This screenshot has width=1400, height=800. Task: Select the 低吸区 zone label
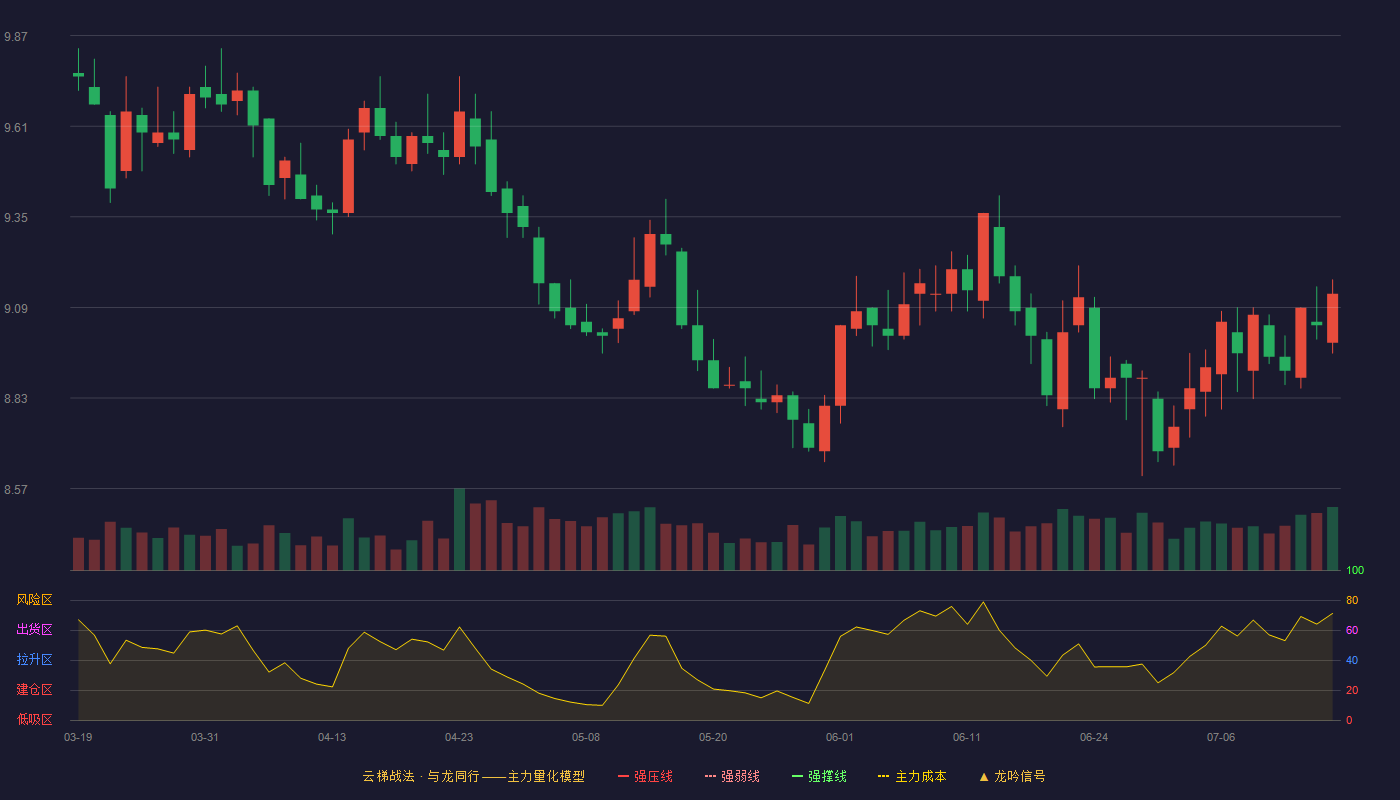tap(34, 719)
